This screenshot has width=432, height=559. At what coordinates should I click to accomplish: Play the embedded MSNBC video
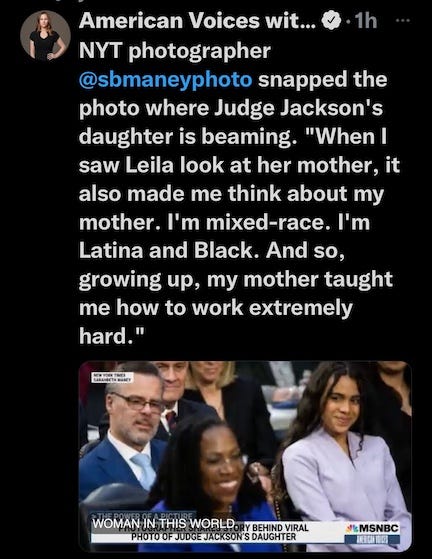click(x=245, y=456)
